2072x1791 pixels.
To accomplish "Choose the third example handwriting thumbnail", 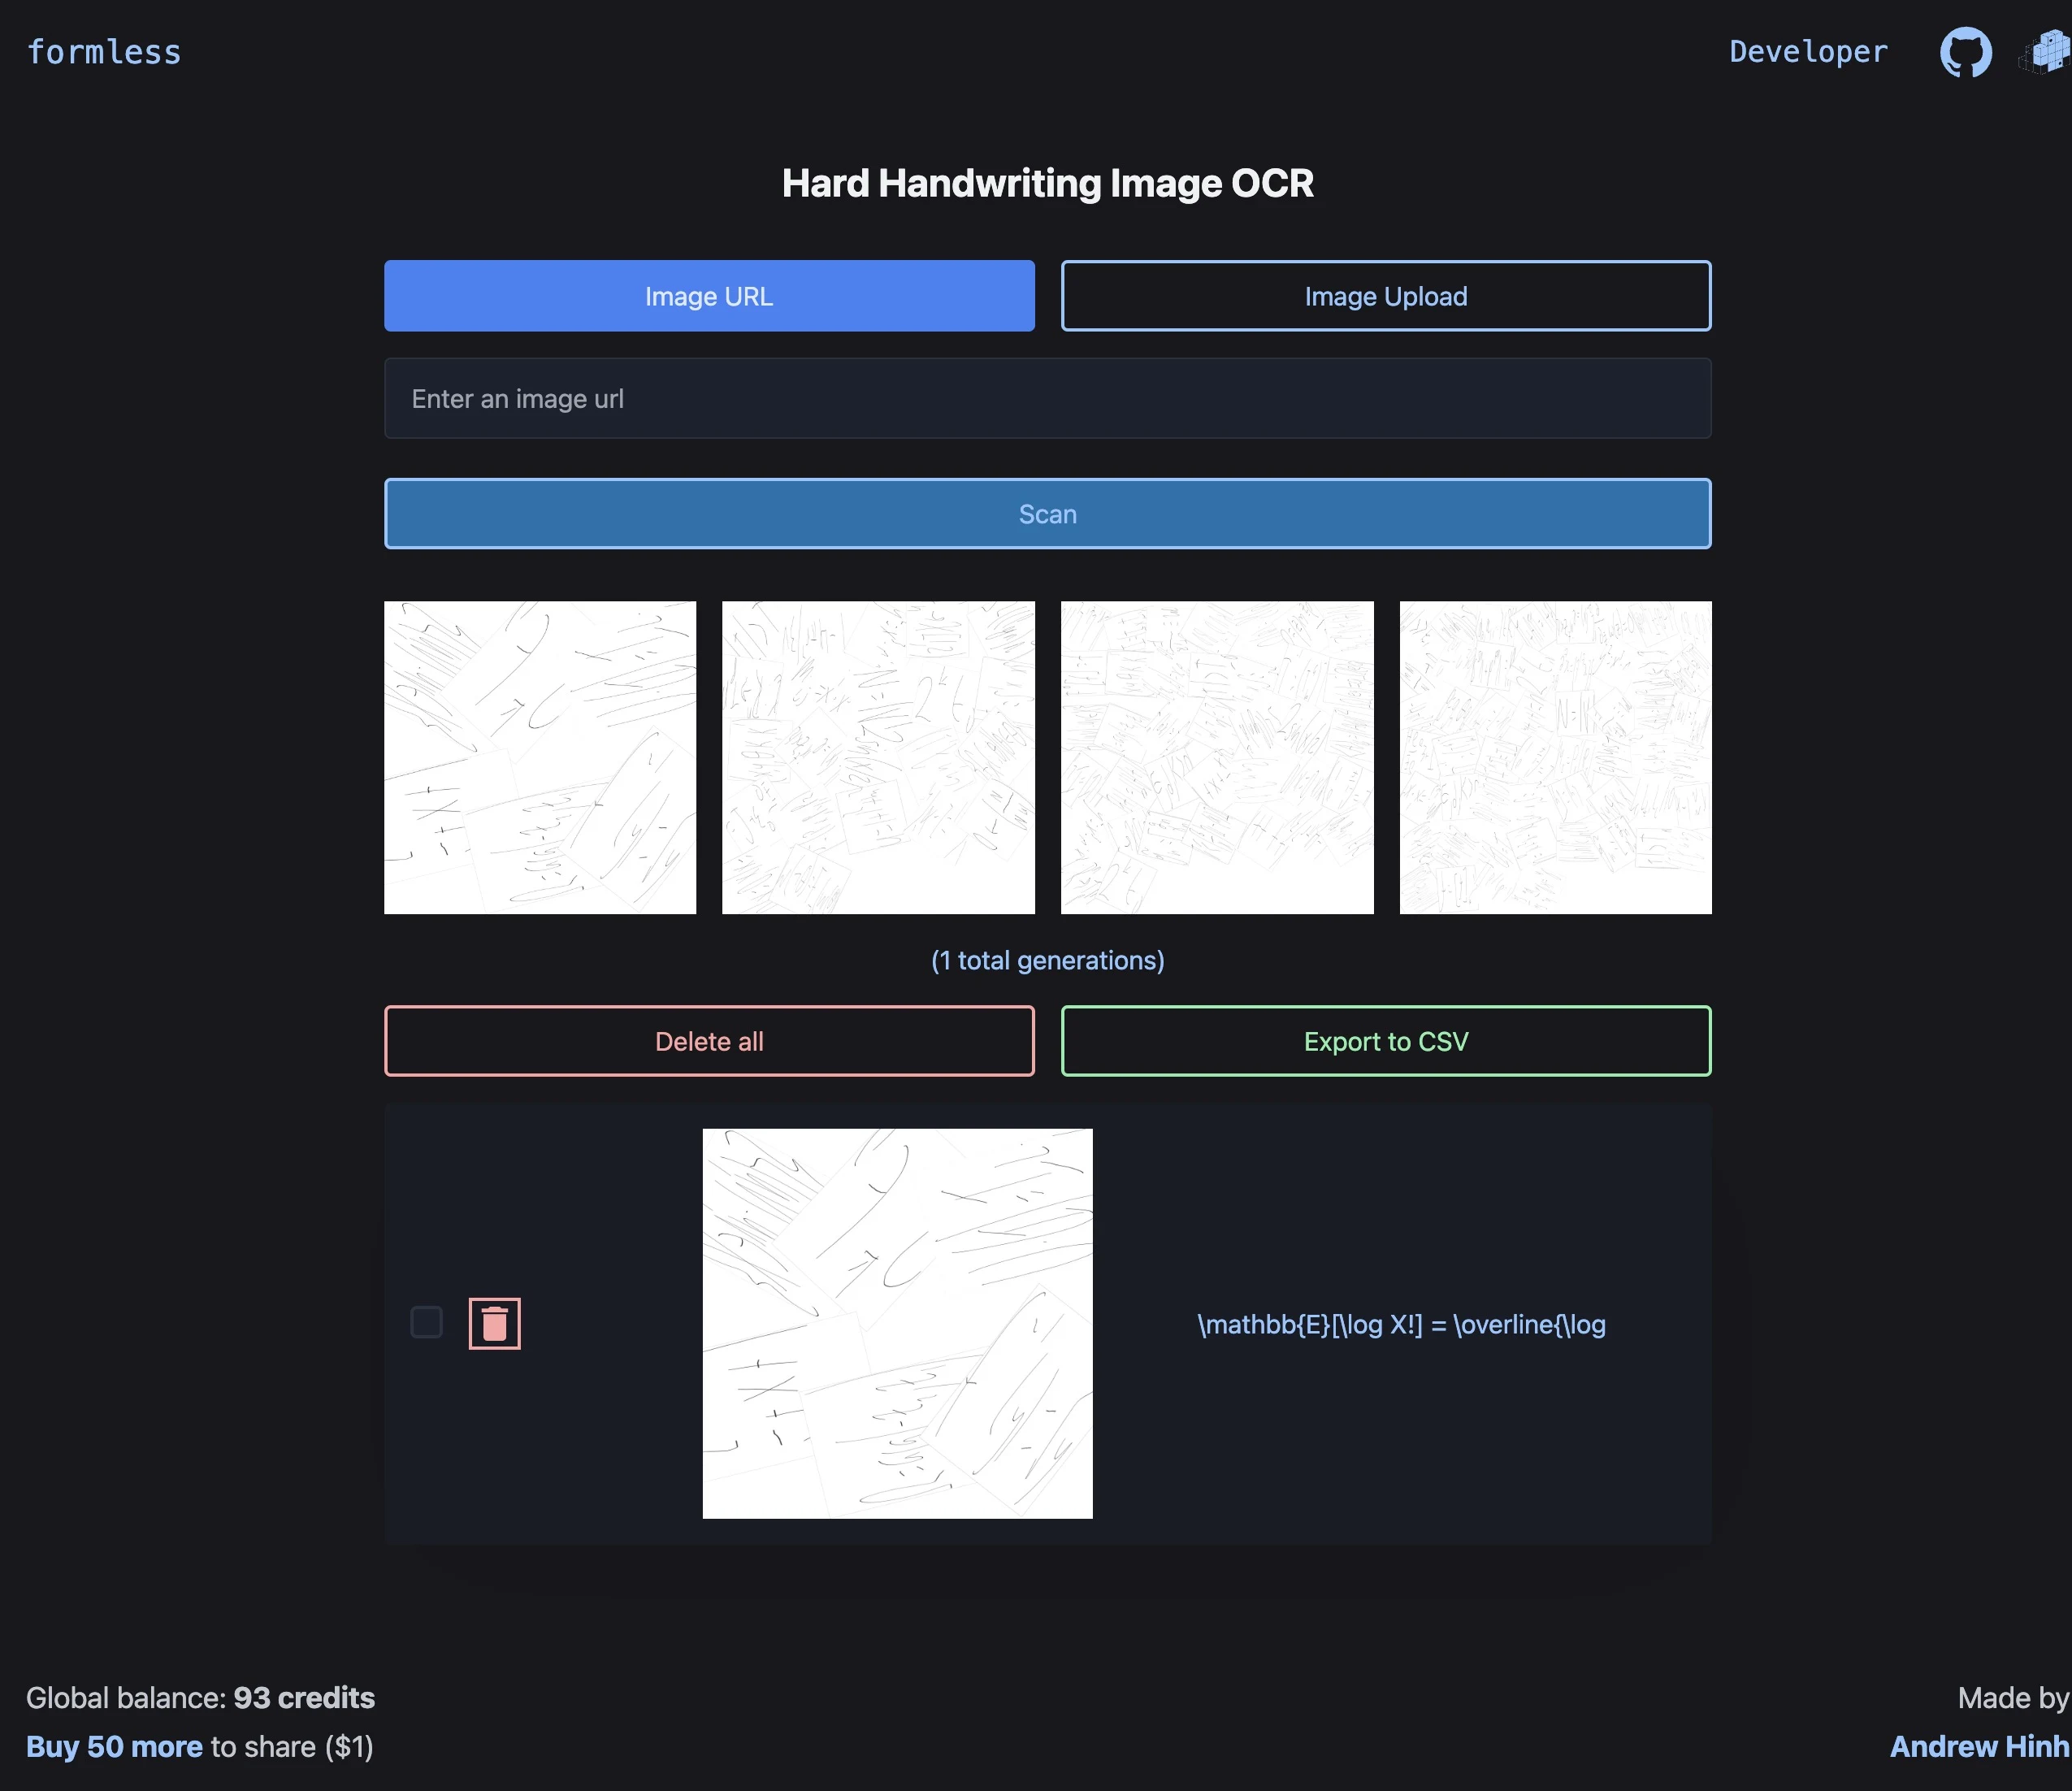I will pyautogui.click(x=1217, y=757).
